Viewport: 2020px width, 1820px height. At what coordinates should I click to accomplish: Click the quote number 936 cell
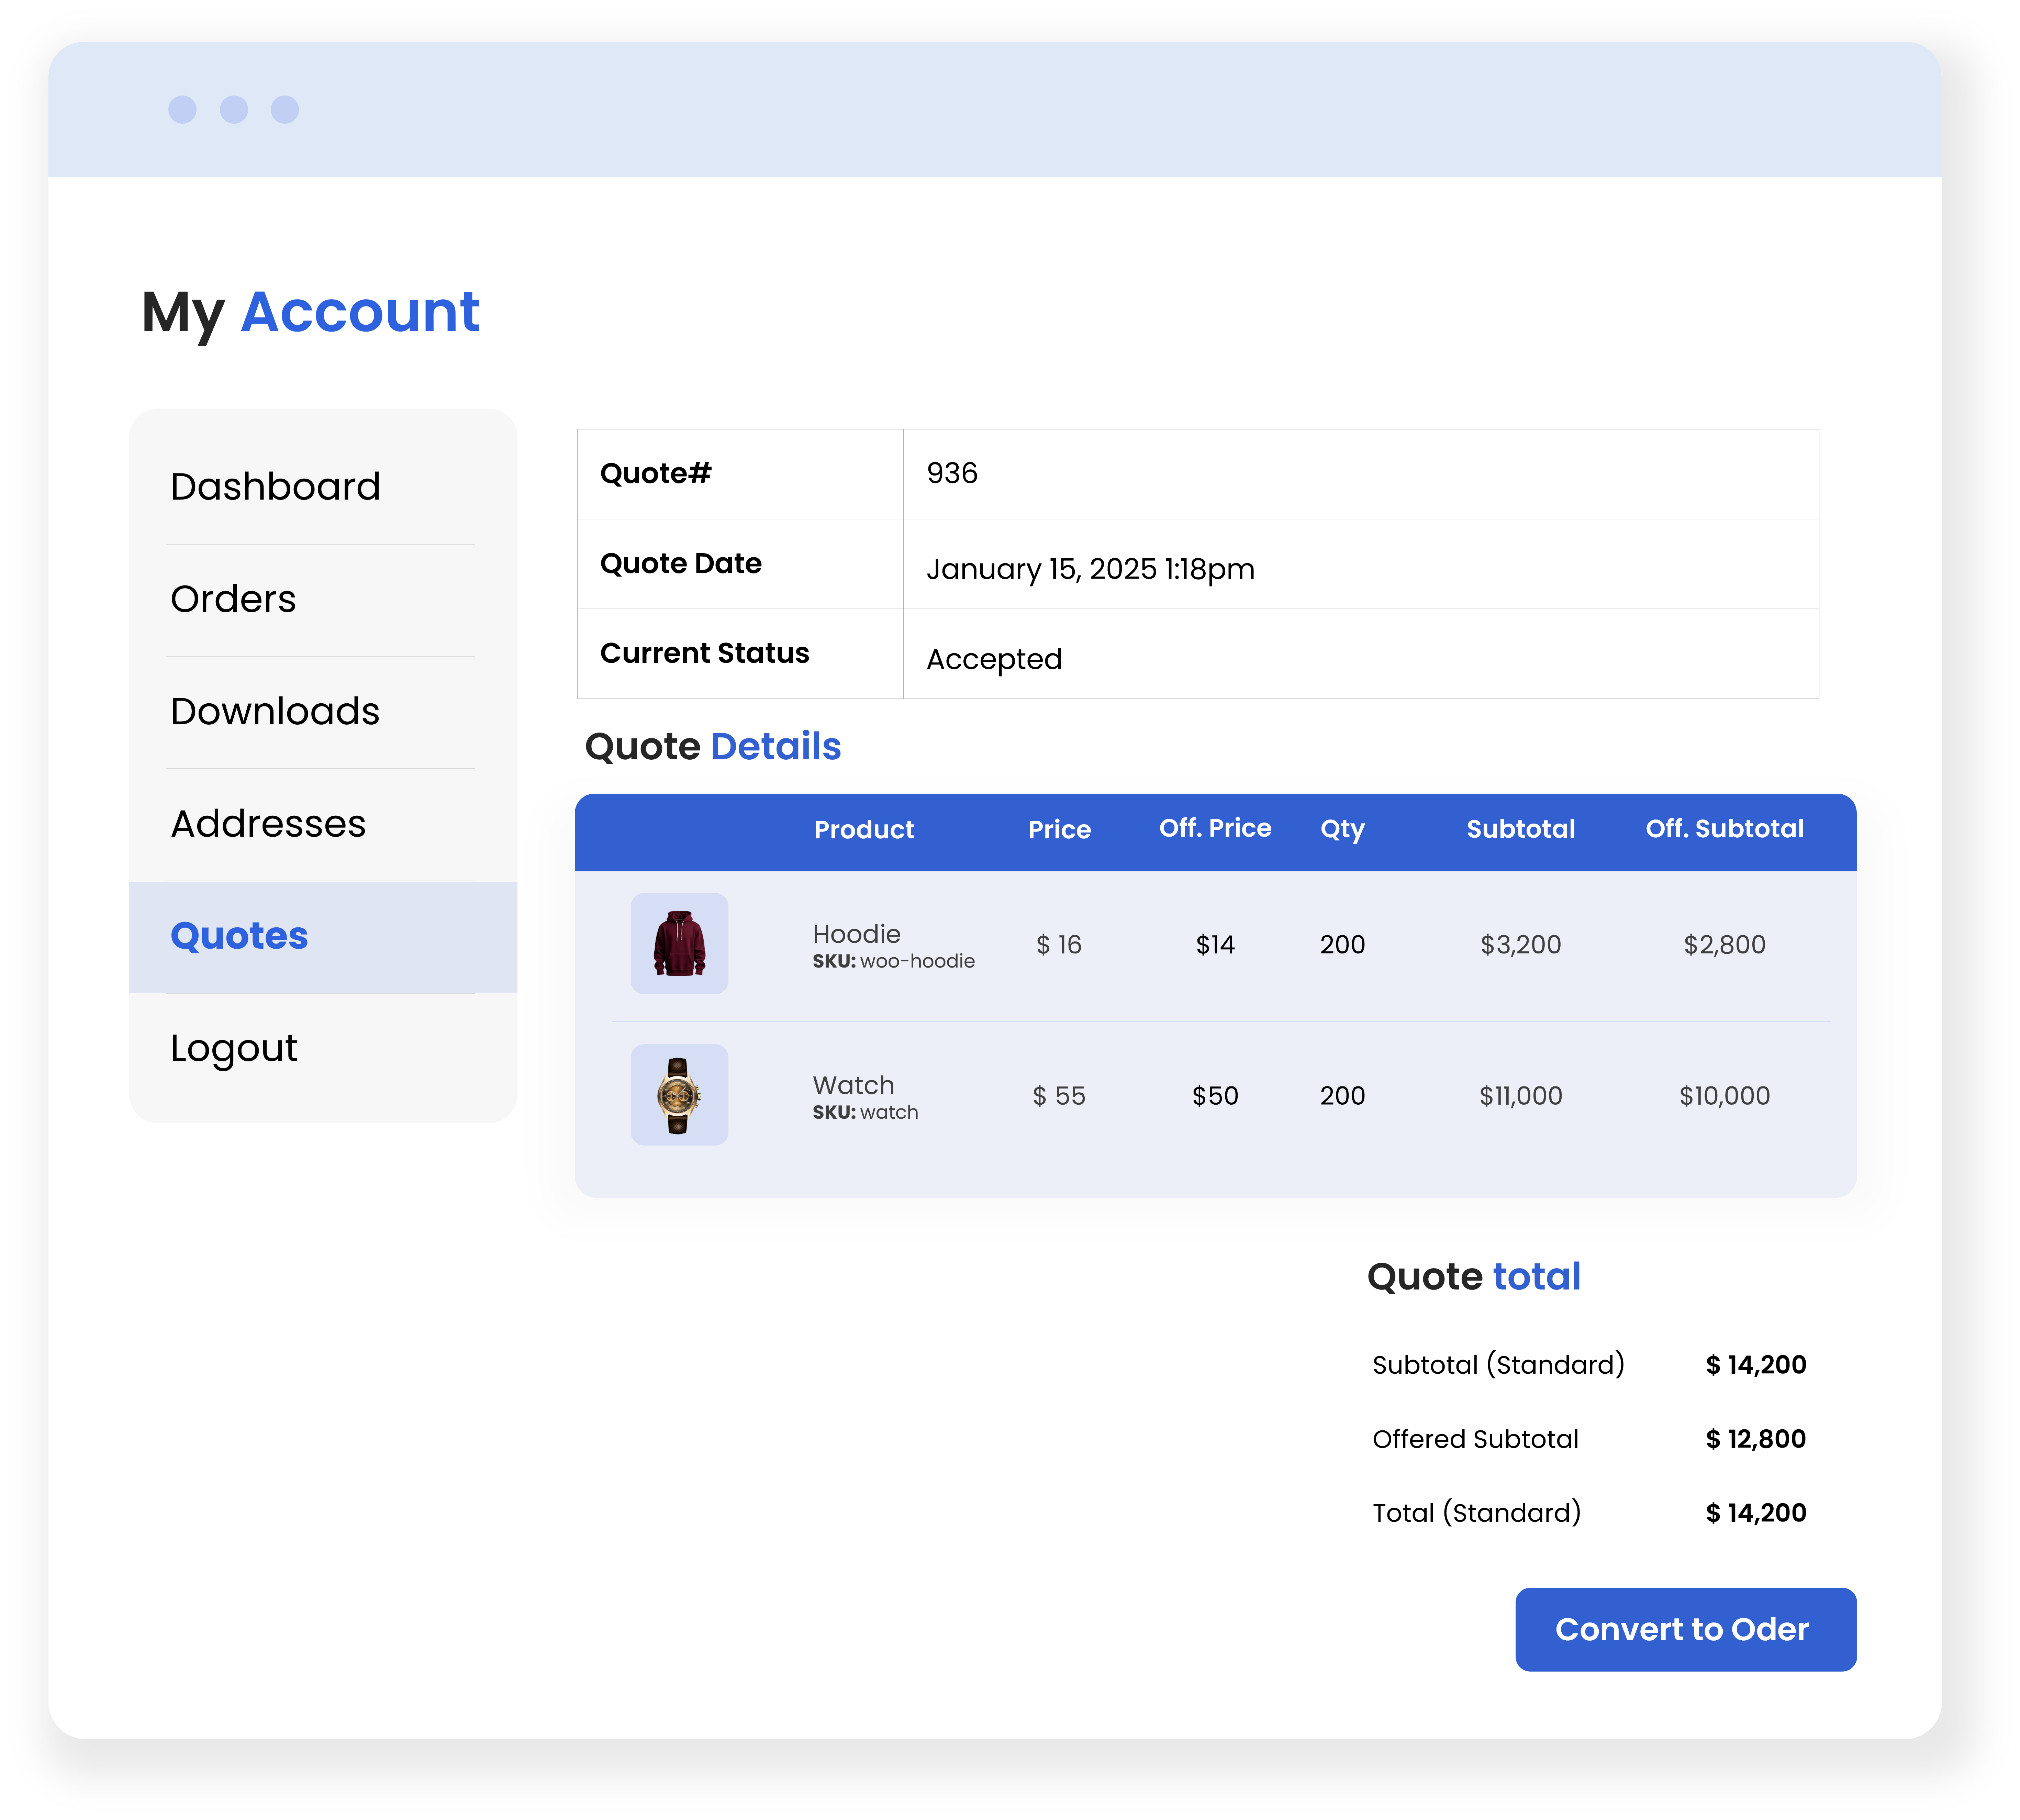click(x=952, y=473)
